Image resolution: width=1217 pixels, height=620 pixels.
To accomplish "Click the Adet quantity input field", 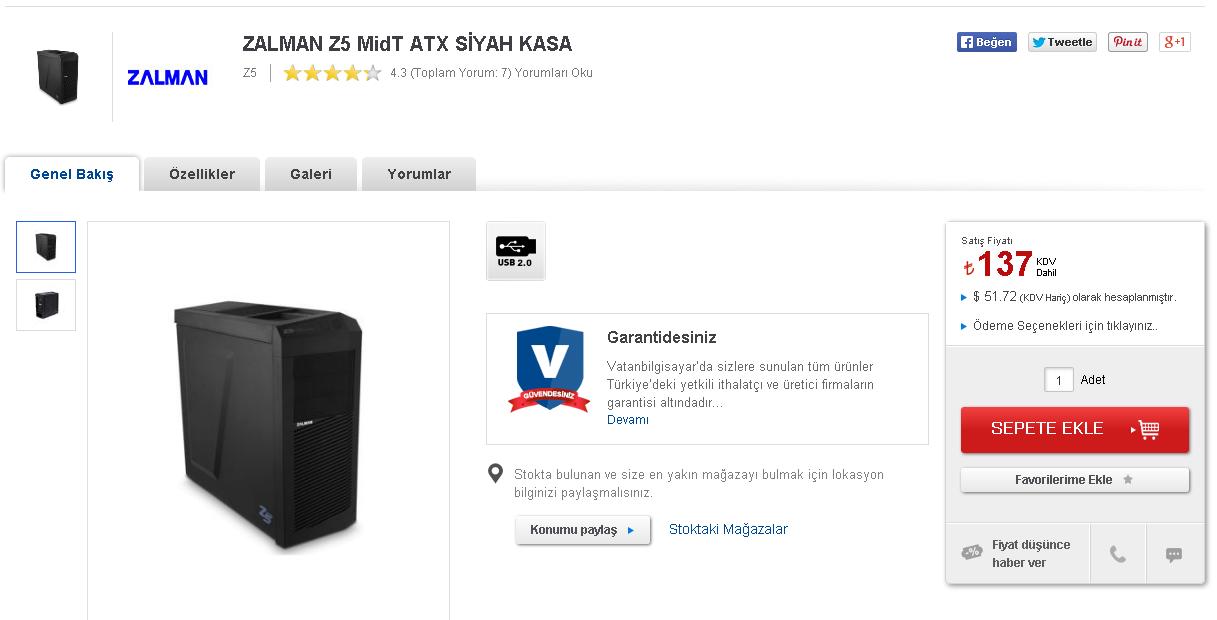I will (1059, 380).
